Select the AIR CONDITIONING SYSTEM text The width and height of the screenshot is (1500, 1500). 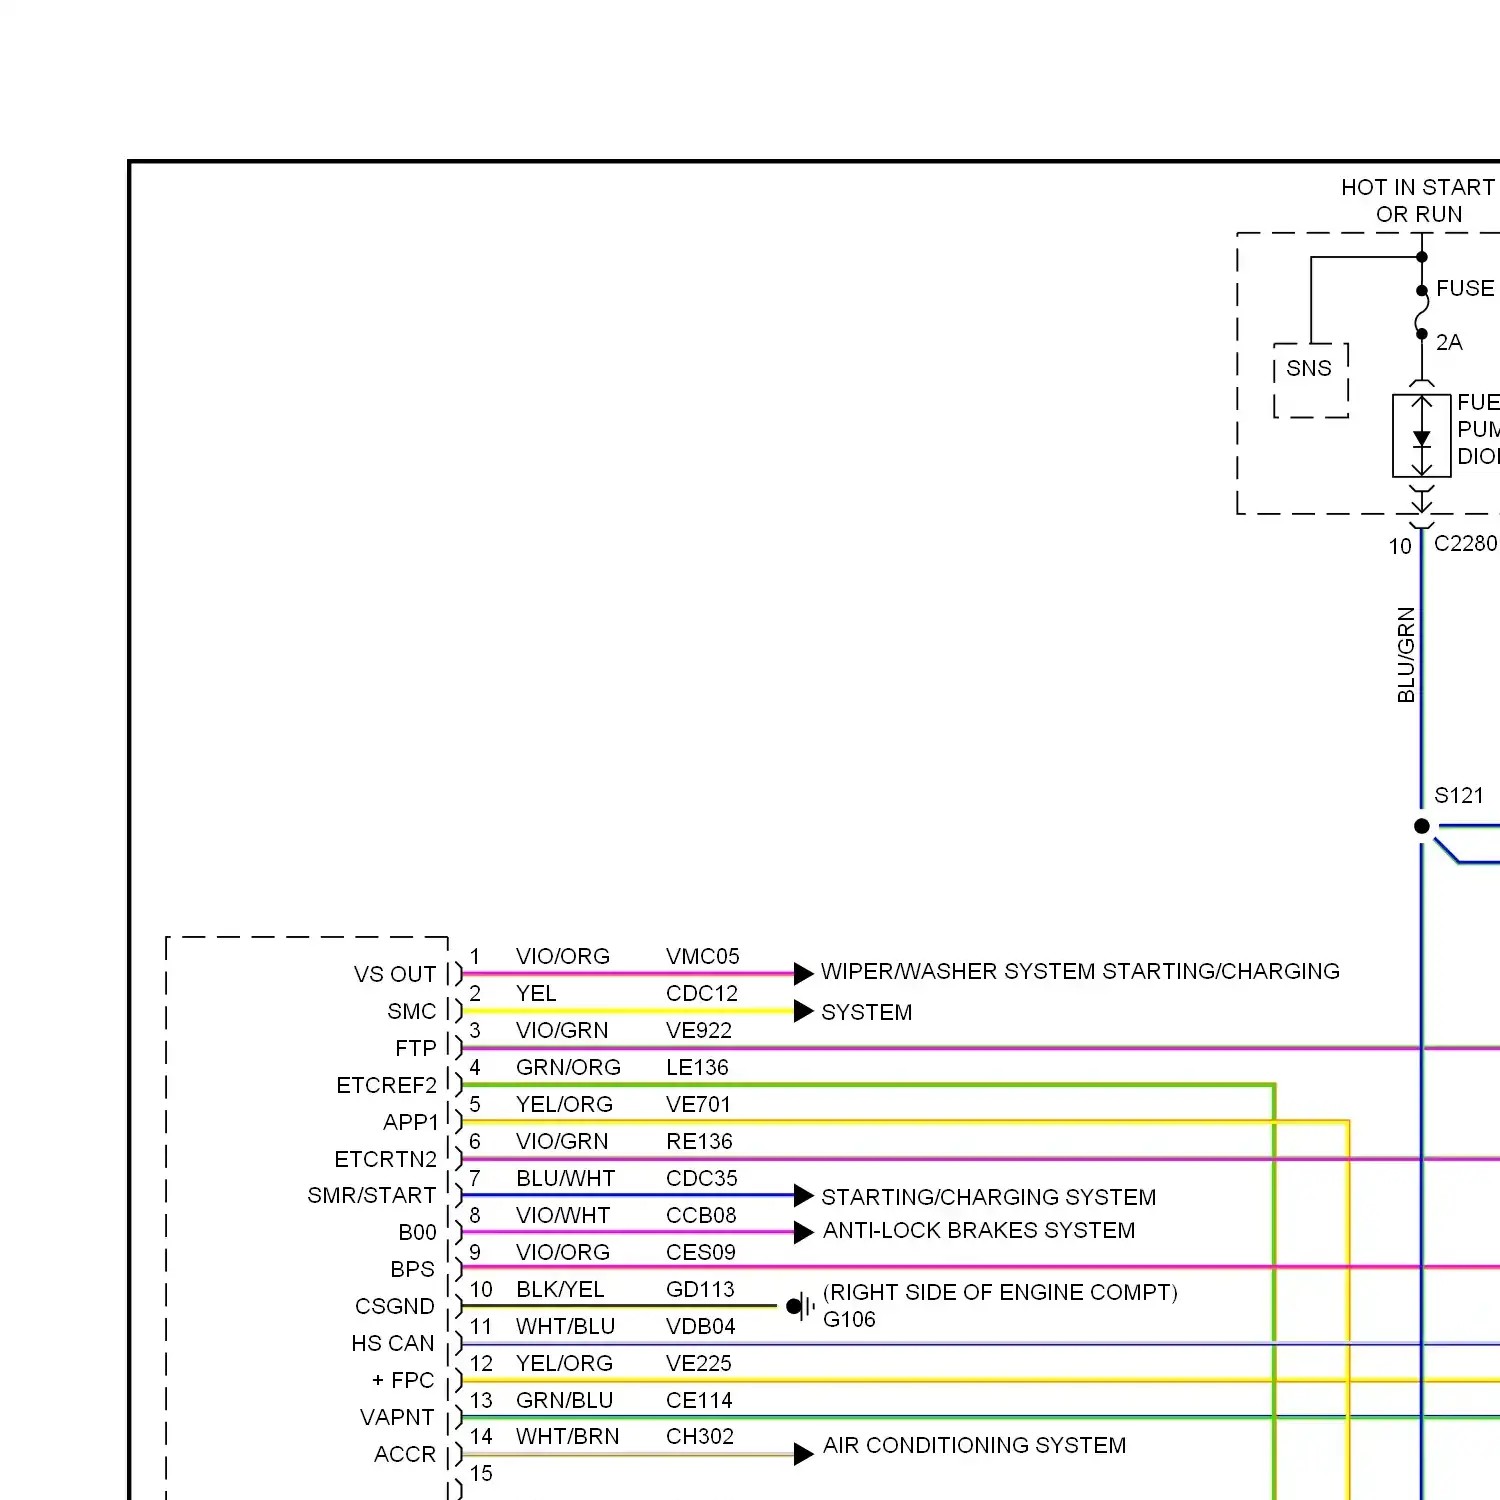click(x=974, y=1445)
